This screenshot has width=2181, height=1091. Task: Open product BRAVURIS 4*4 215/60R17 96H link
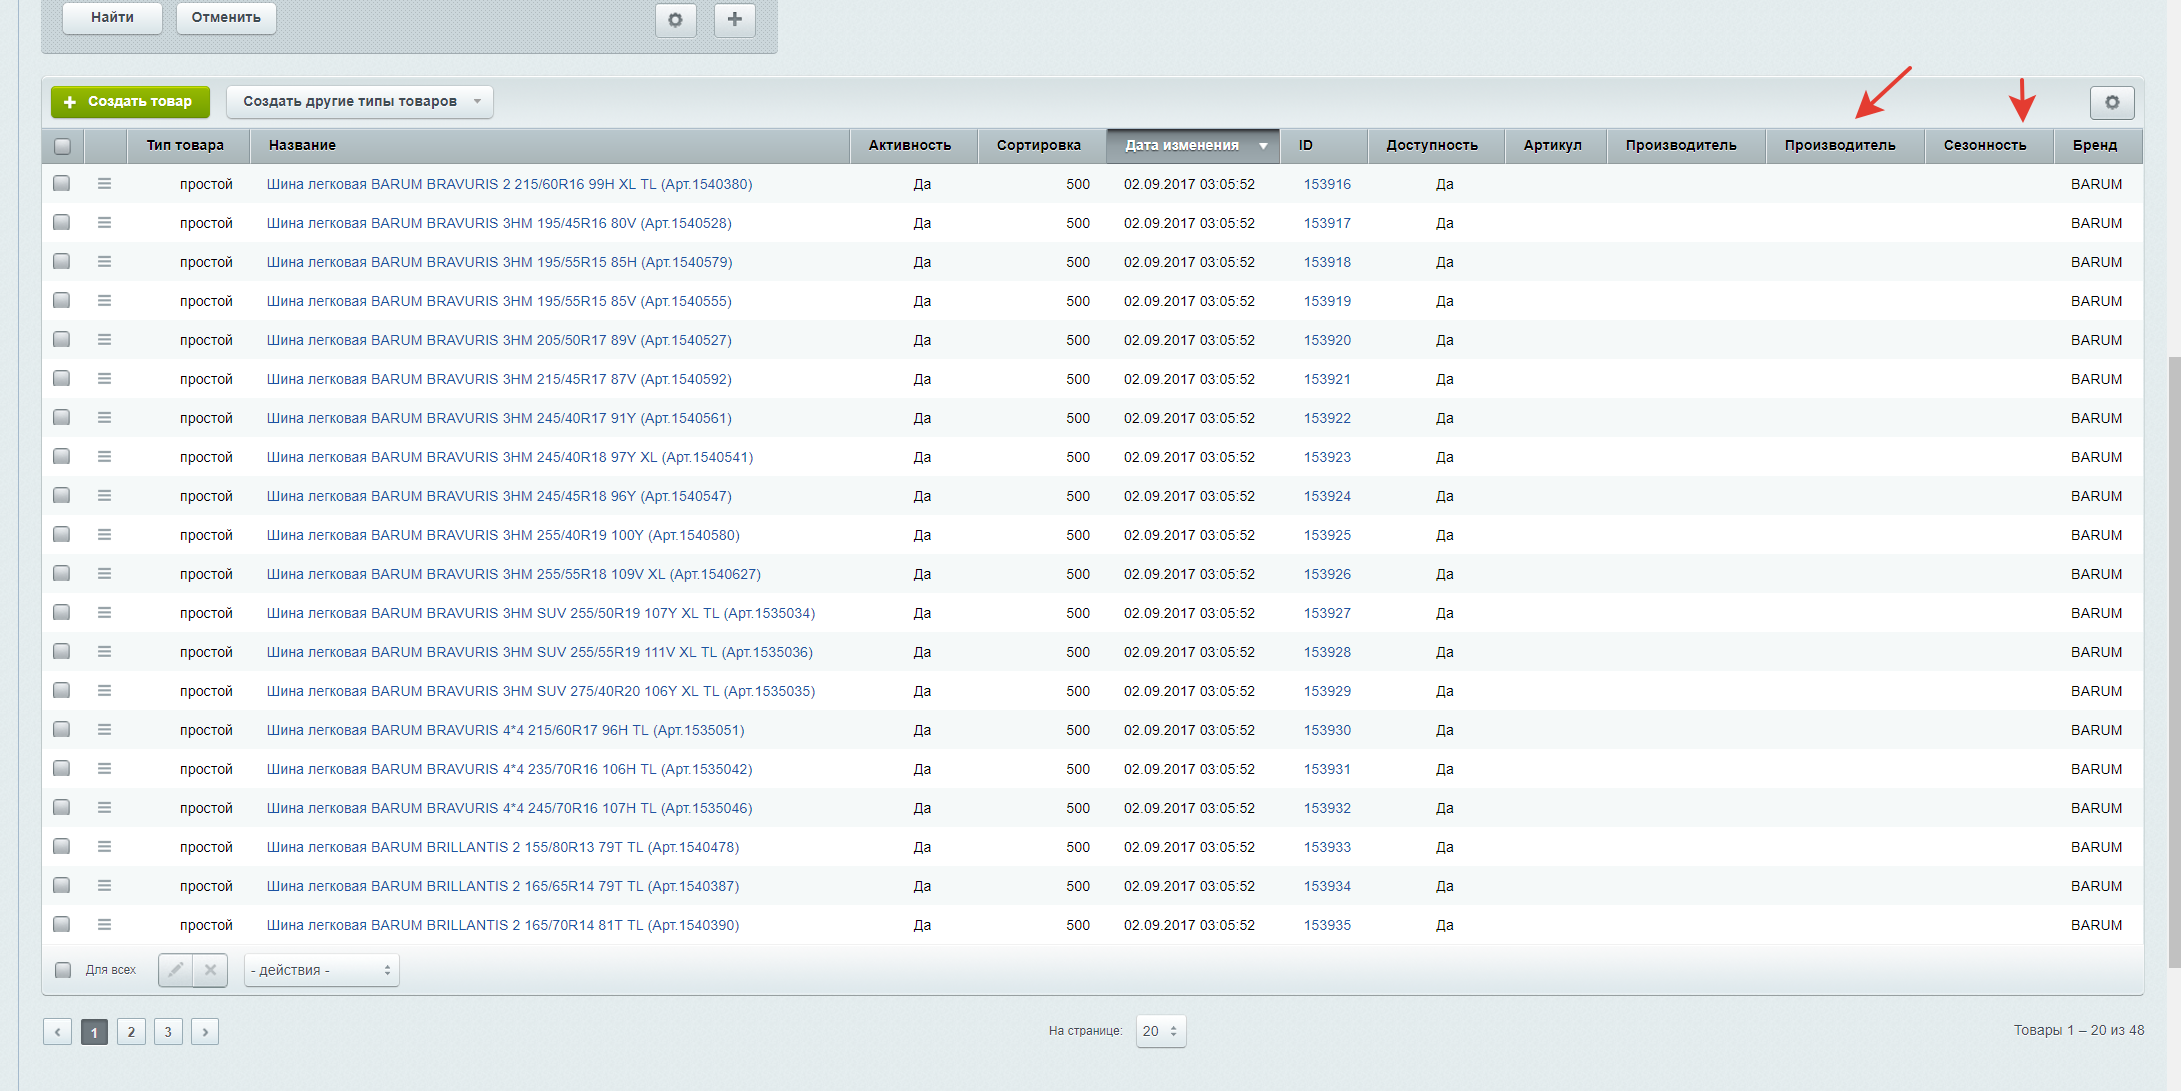tap(505, 730)
